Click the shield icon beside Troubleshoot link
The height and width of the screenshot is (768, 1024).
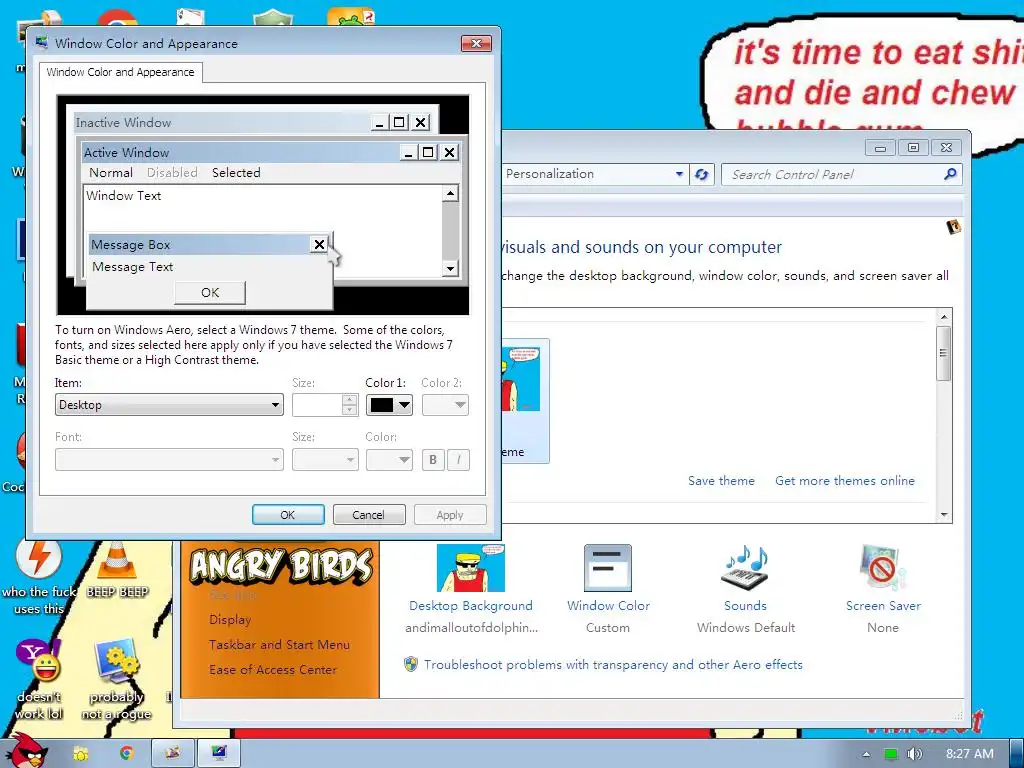click(411, 665)
